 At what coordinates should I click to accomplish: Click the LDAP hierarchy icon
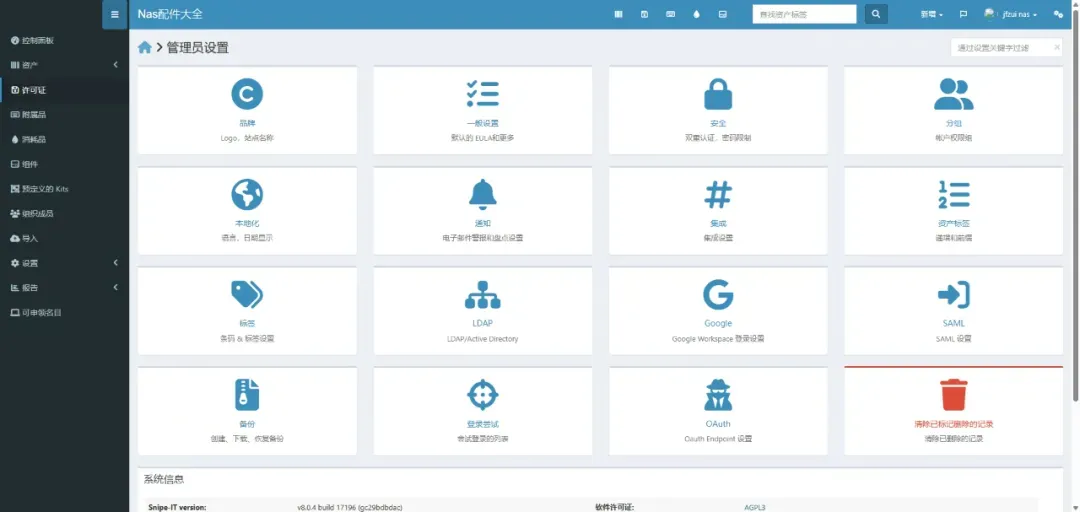coord(482,294)
